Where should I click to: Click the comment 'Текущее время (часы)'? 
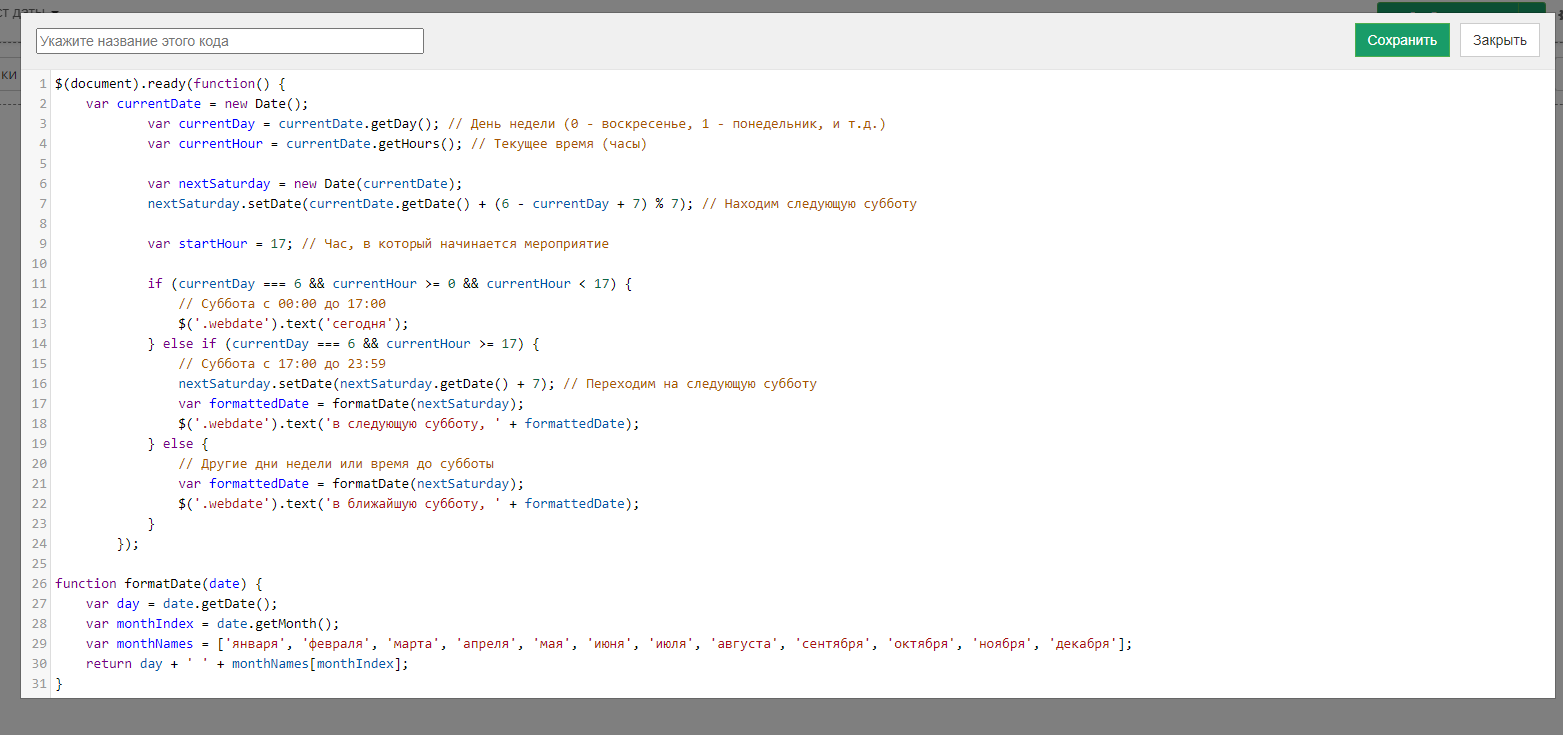557,144
